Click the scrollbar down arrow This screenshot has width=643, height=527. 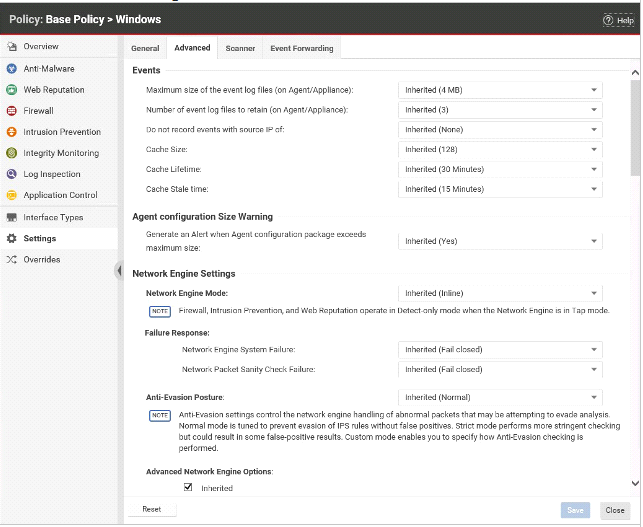(635, 483)
